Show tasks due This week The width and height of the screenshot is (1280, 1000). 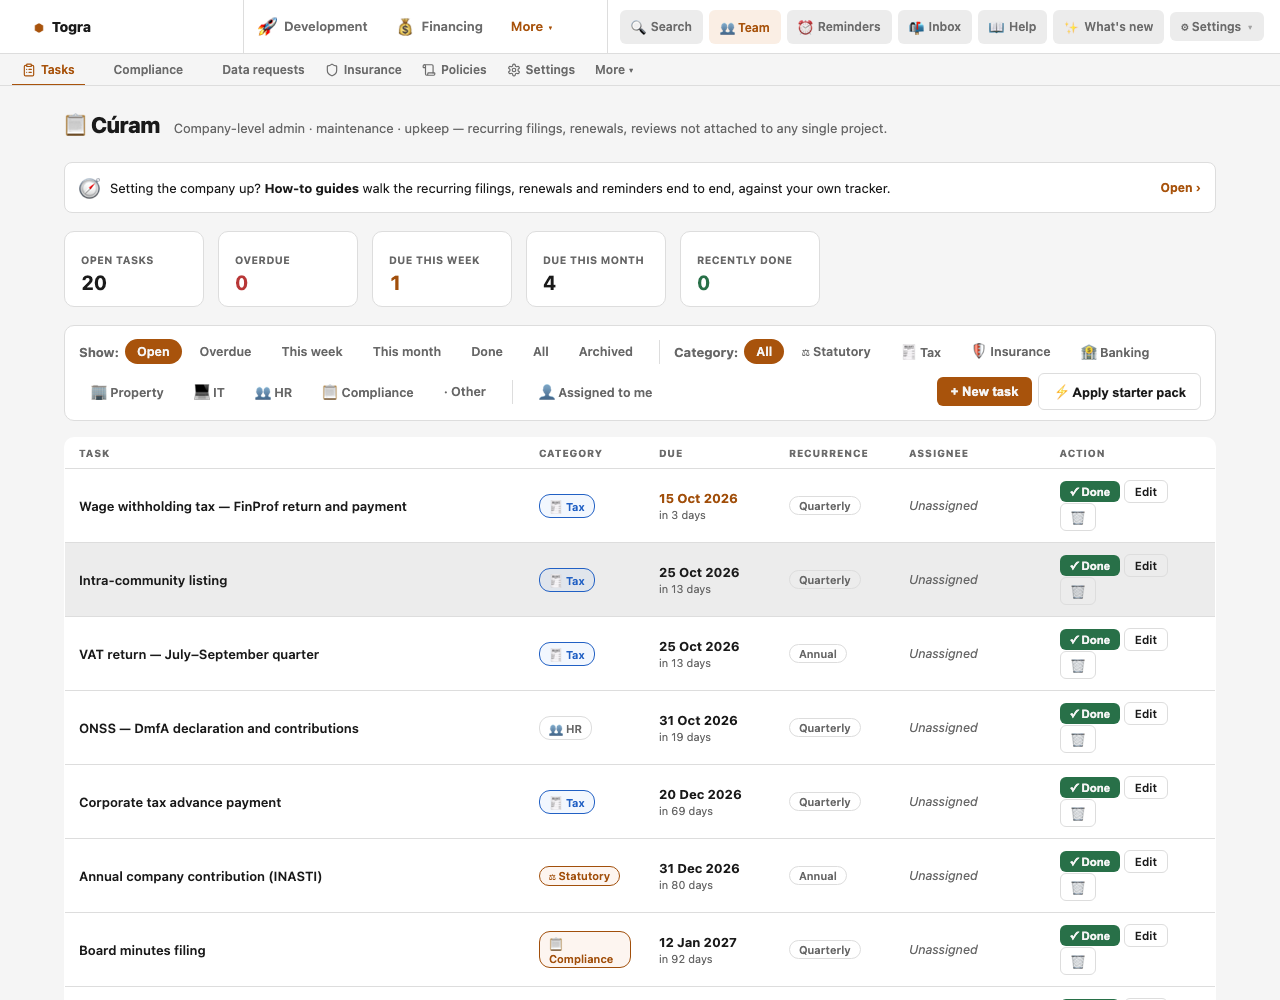tap(312, 352)
